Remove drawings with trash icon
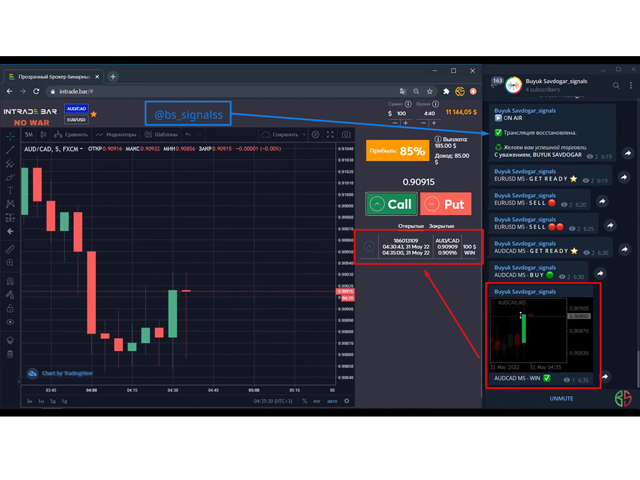 (x=10, y=354)
